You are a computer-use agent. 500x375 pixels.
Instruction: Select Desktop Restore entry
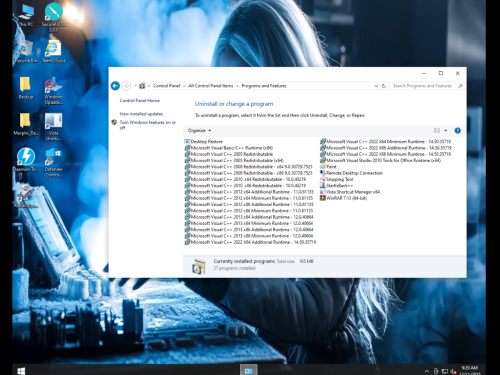tap(204, 141)
